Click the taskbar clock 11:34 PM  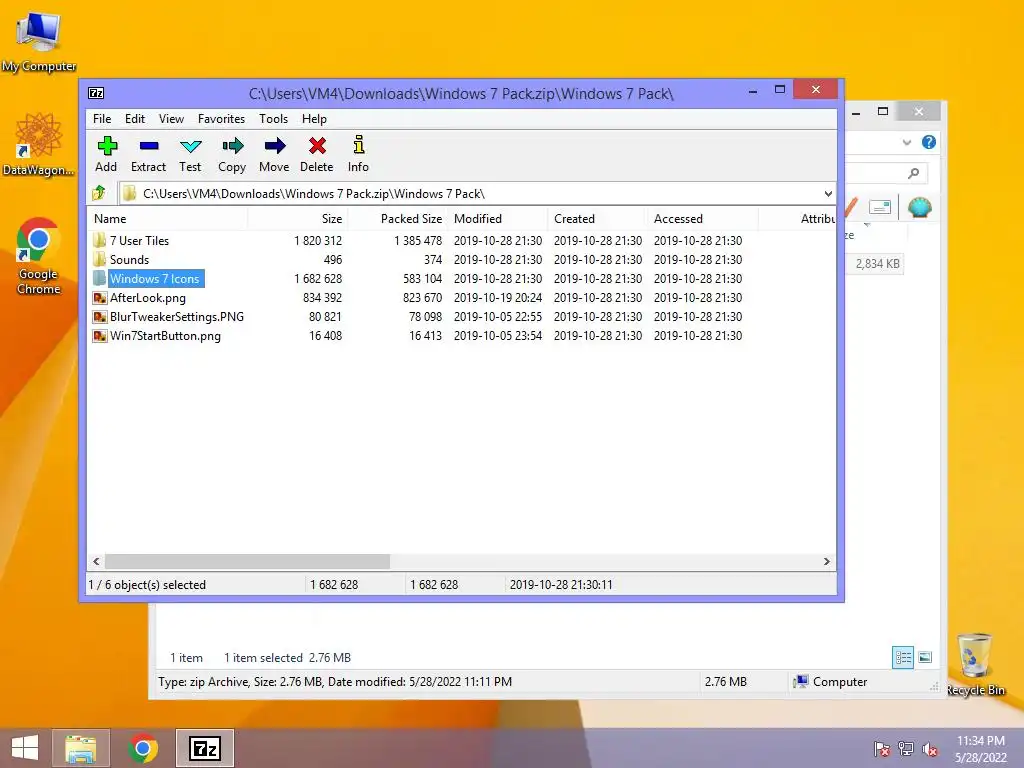(981, 741)
